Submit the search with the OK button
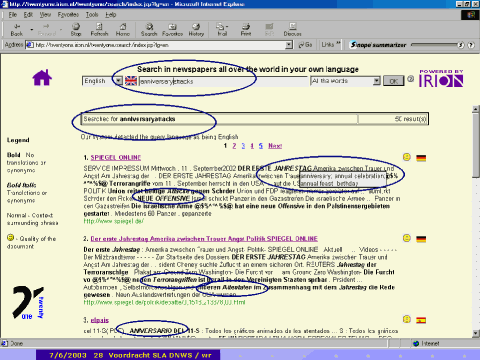The height and width of the screenshot is (360, 480). [393, 81]
